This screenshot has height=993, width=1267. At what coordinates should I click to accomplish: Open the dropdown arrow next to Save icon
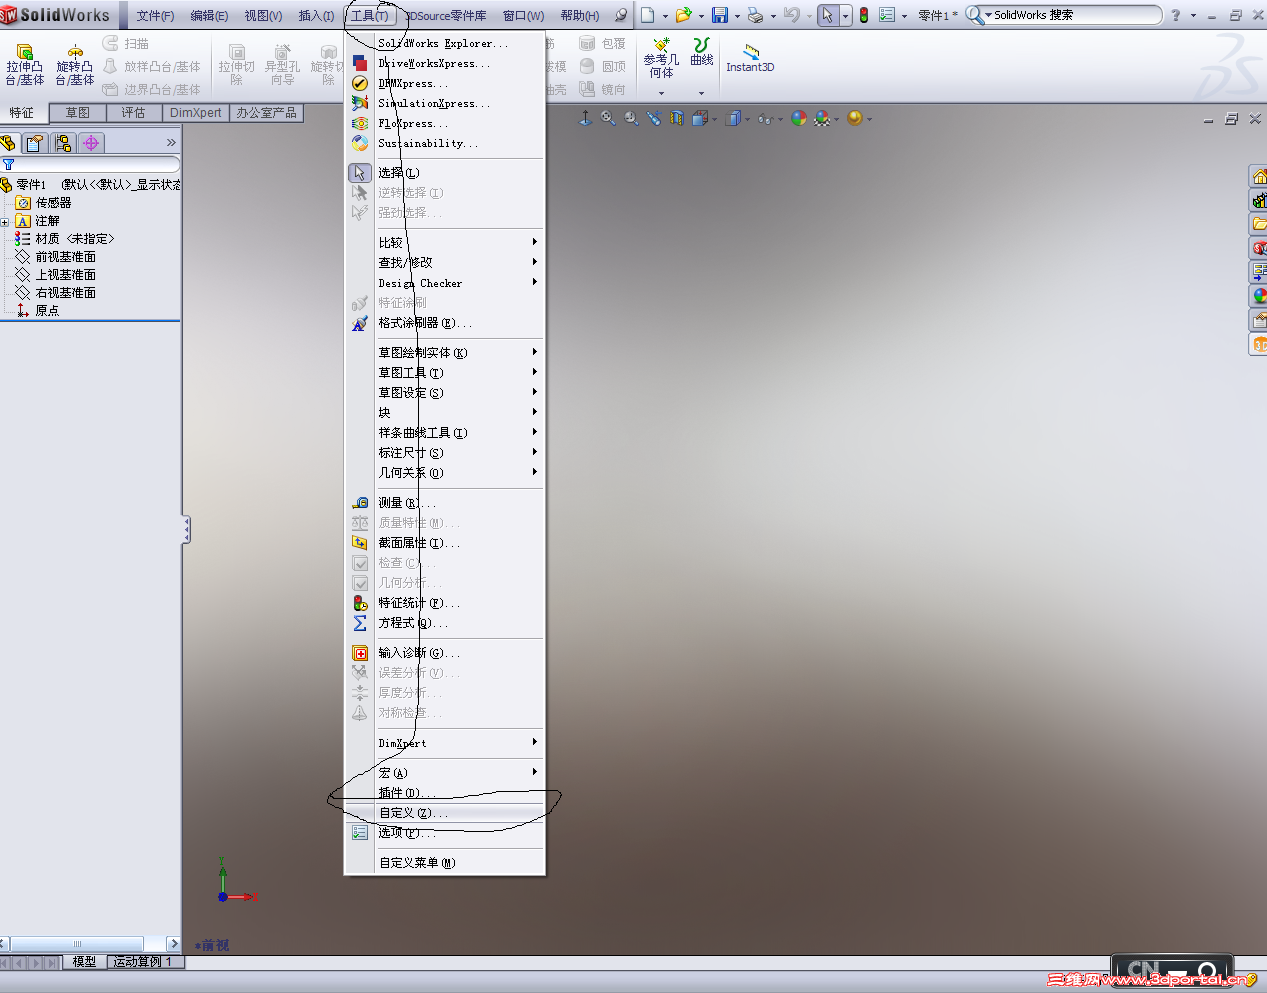[737, 16]
